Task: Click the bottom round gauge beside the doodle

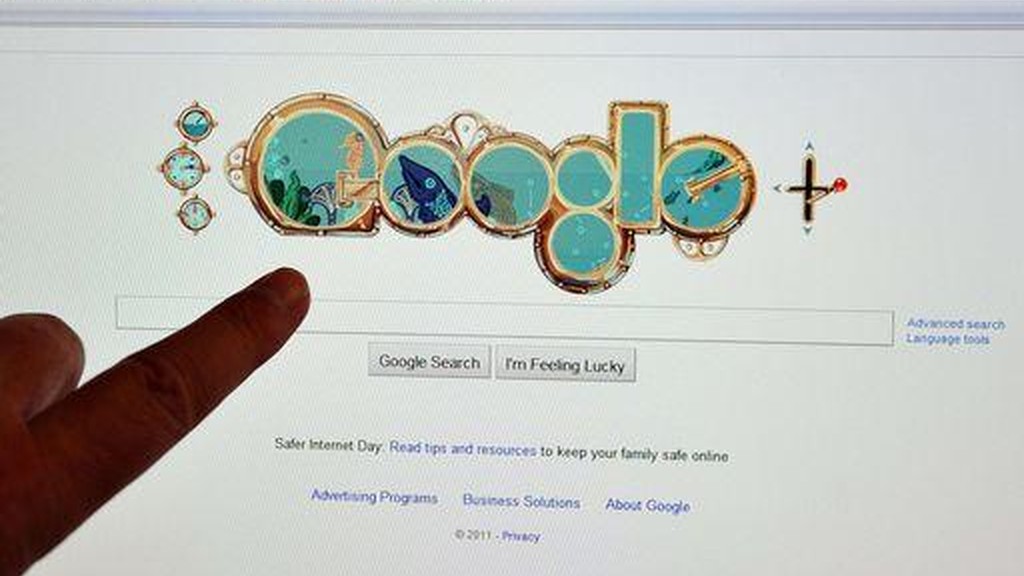Action: click(x=195, y=213)
